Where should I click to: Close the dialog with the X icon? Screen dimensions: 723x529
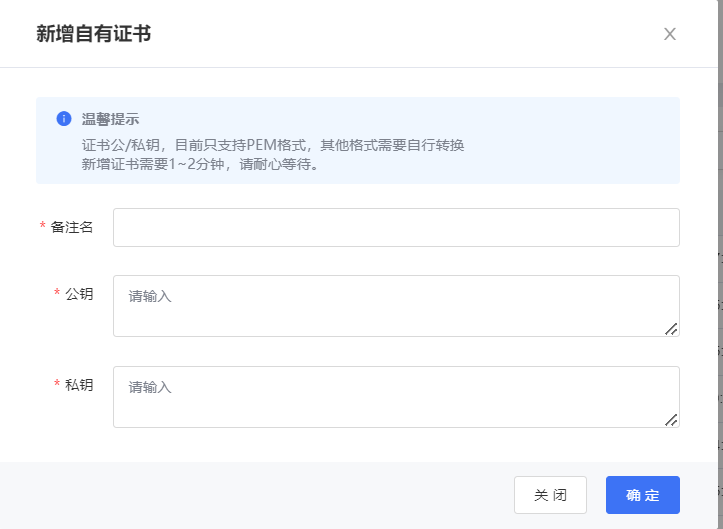(x=670, y=34)
